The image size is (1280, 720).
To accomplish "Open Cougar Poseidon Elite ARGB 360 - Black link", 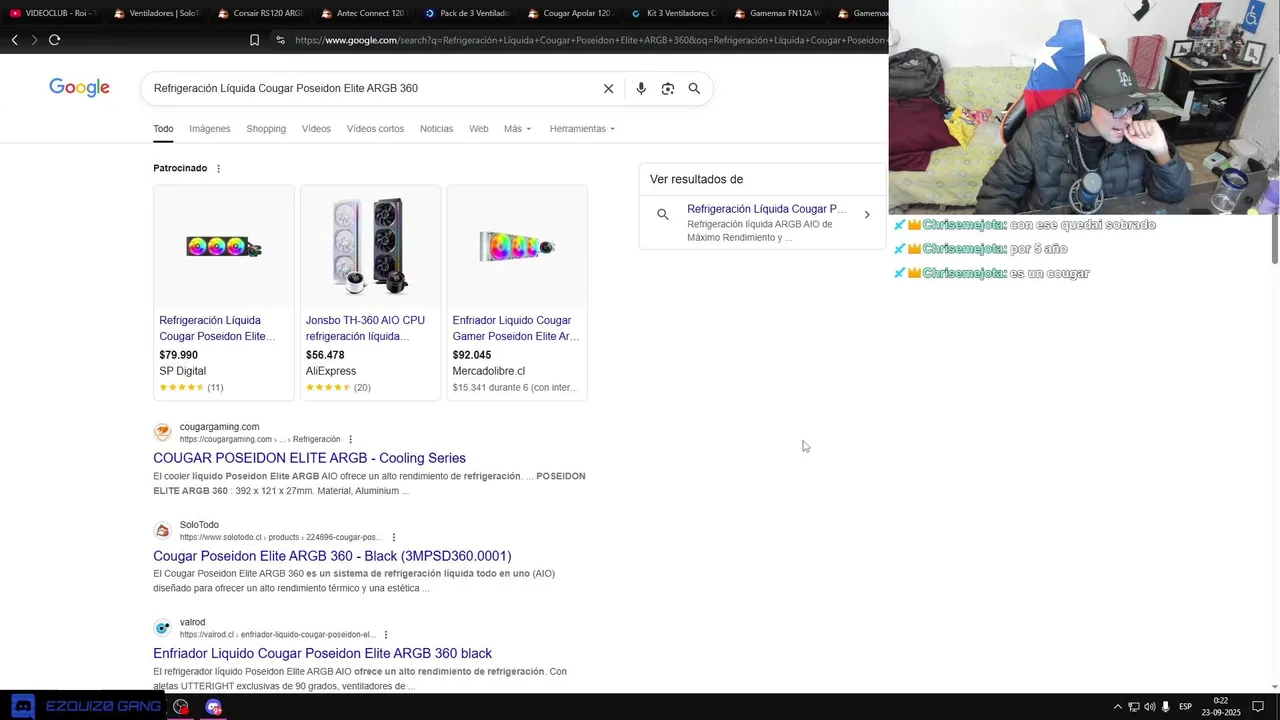I will click(332, 556).
